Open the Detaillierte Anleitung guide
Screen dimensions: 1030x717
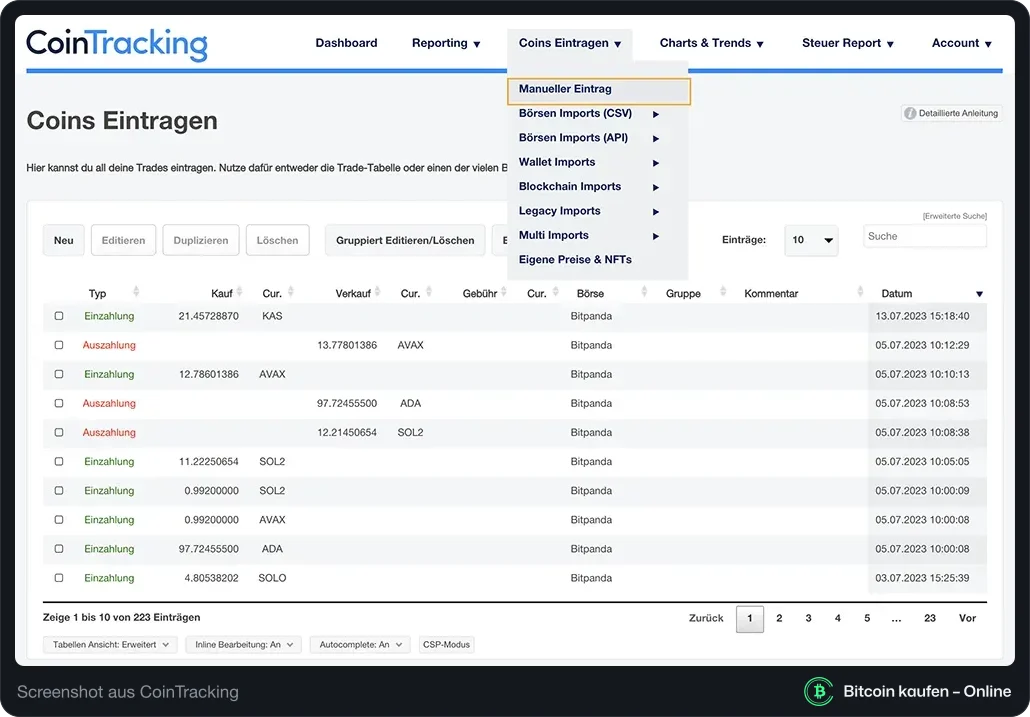click(x=952, y=114)
